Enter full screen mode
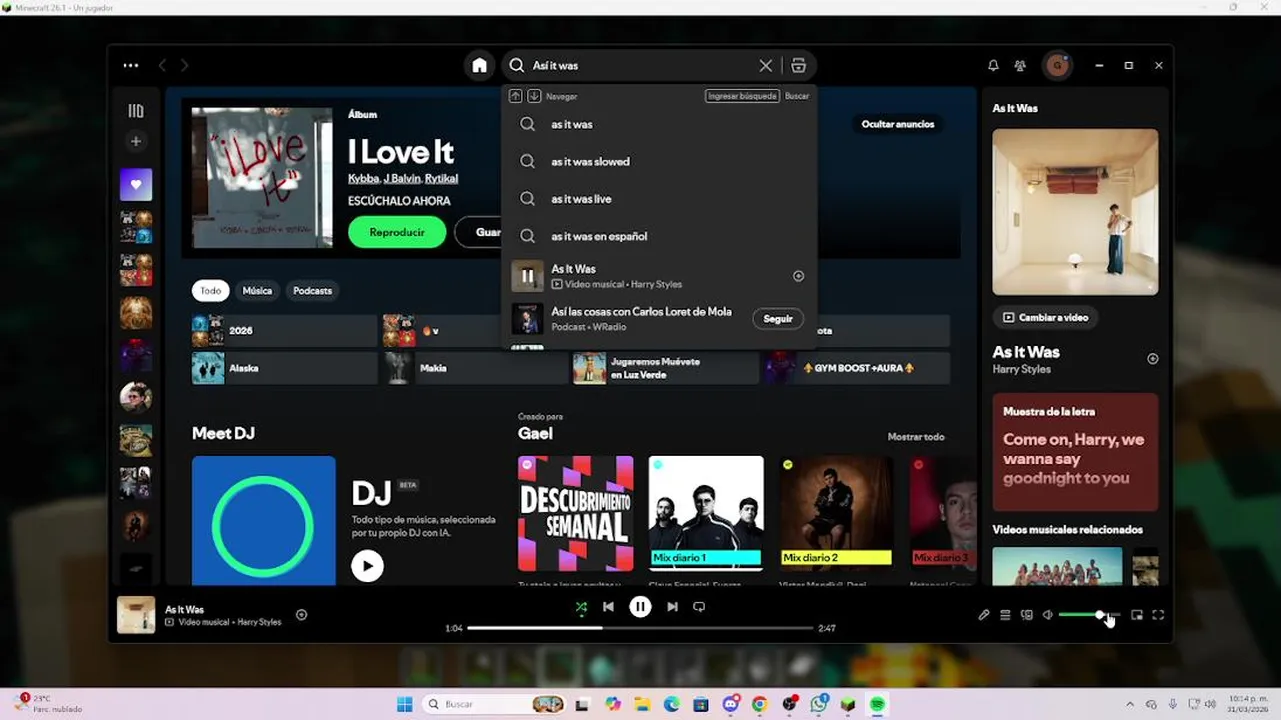The height and width of the screenshot is (720, 1281). (1158, 615)
